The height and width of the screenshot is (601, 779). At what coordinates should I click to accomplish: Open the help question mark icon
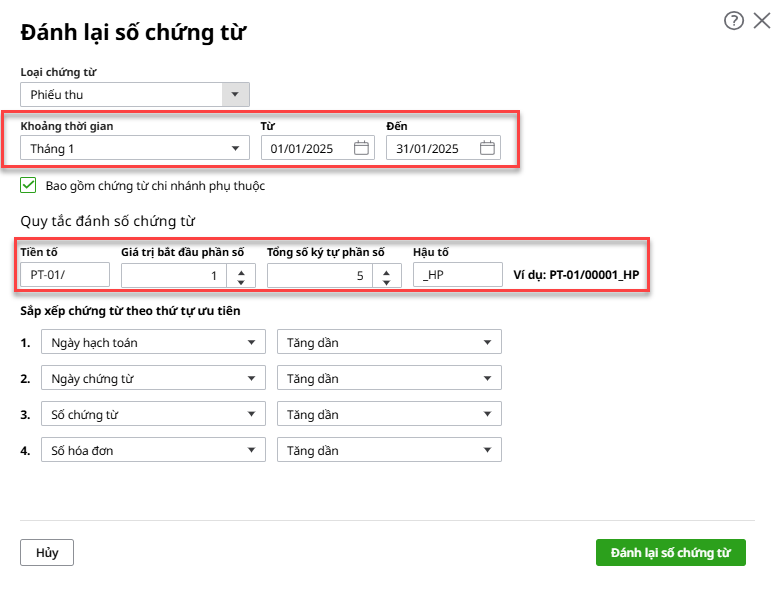tap(734, 21)
